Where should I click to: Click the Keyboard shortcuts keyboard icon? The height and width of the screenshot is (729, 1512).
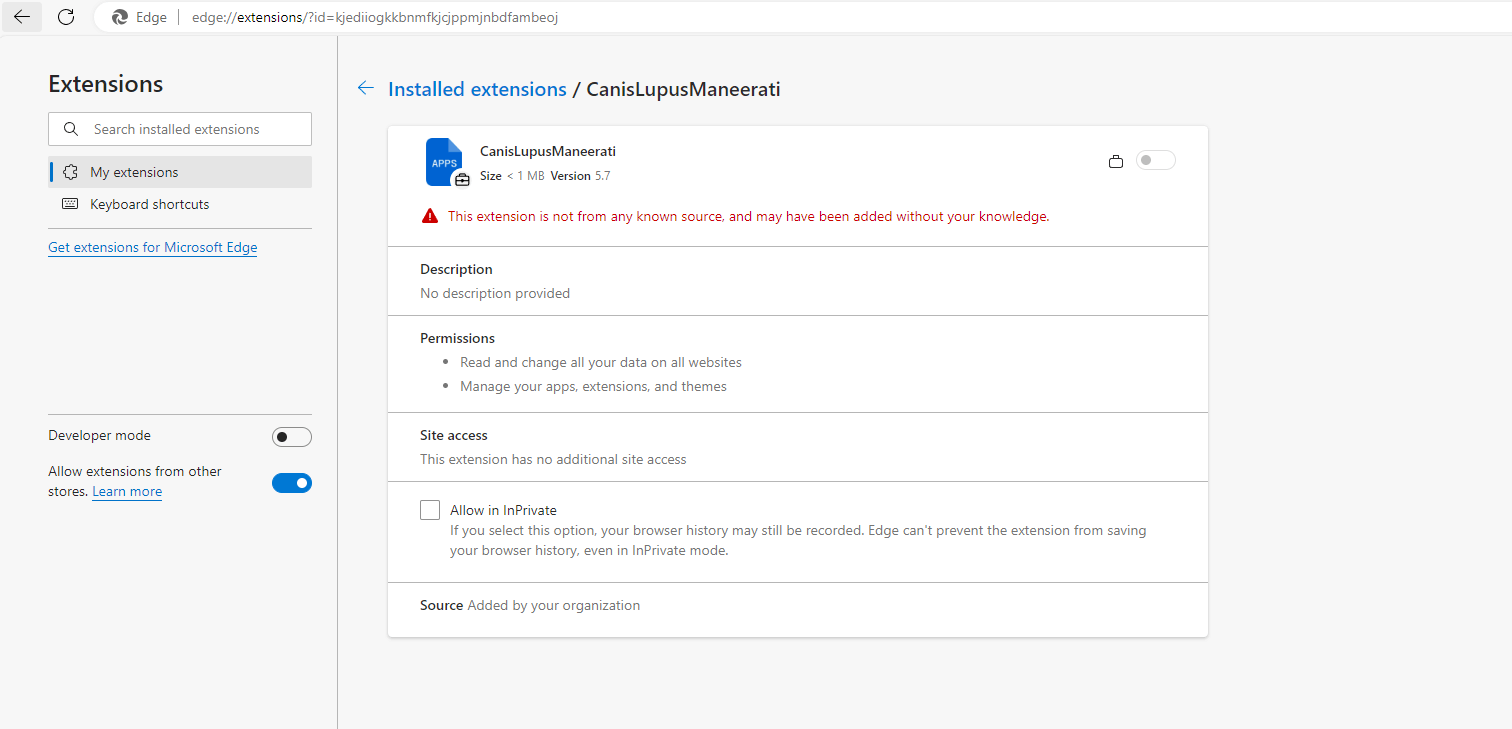70,204
